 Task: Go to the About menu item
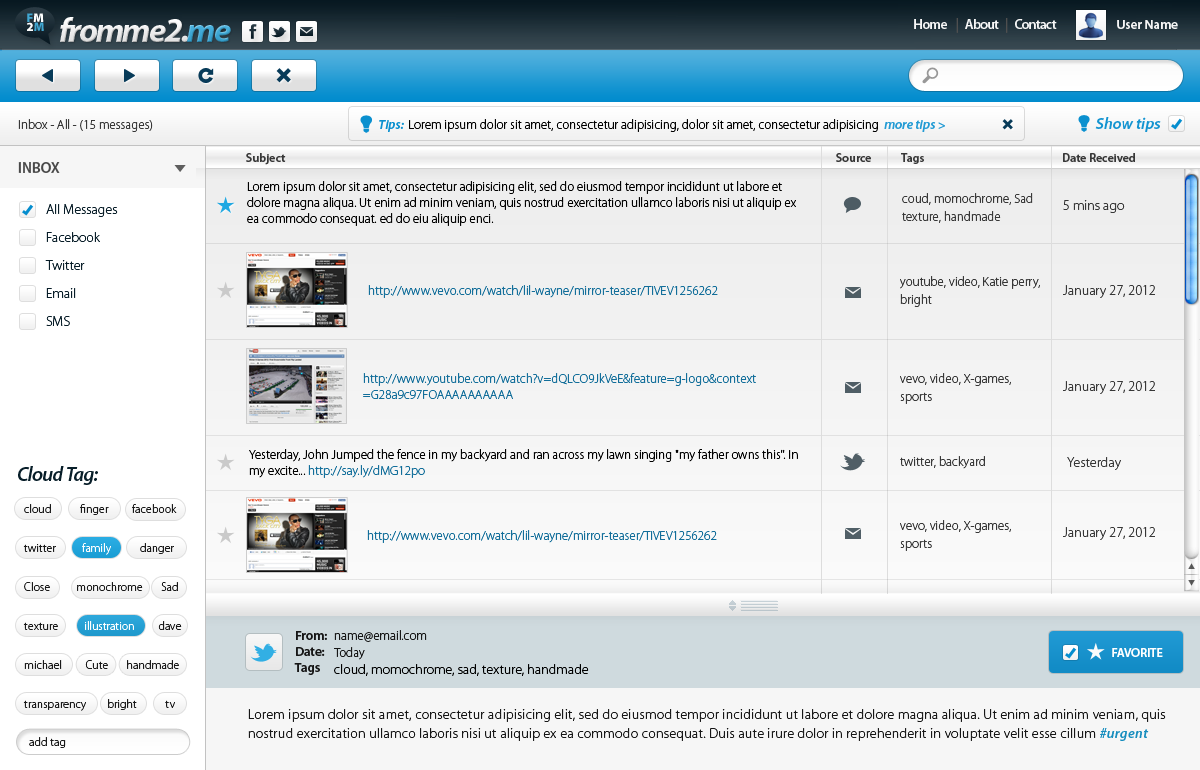click(x=981, y=25)
